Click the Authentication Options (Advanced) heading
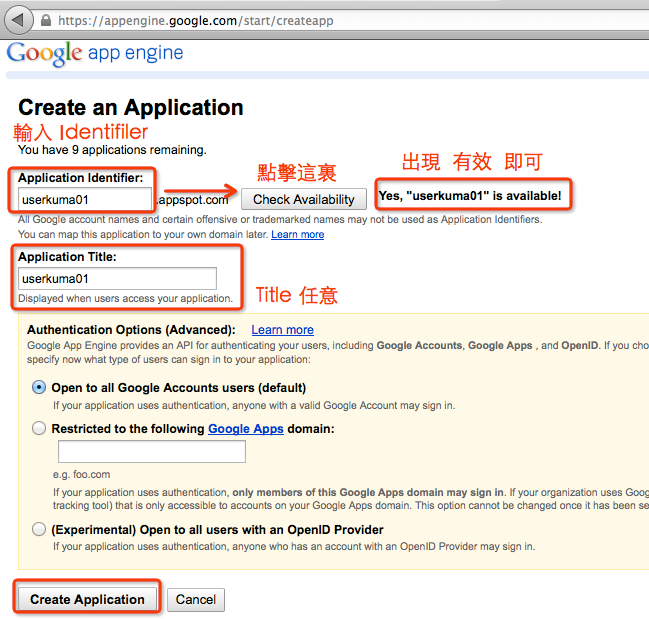This screenshot has height=619, width=649. (131, 329)
